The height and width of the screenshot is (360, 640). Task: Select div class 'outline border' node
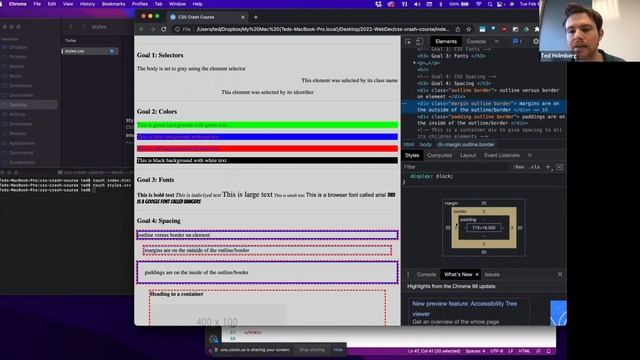click(x=488, y=93)
